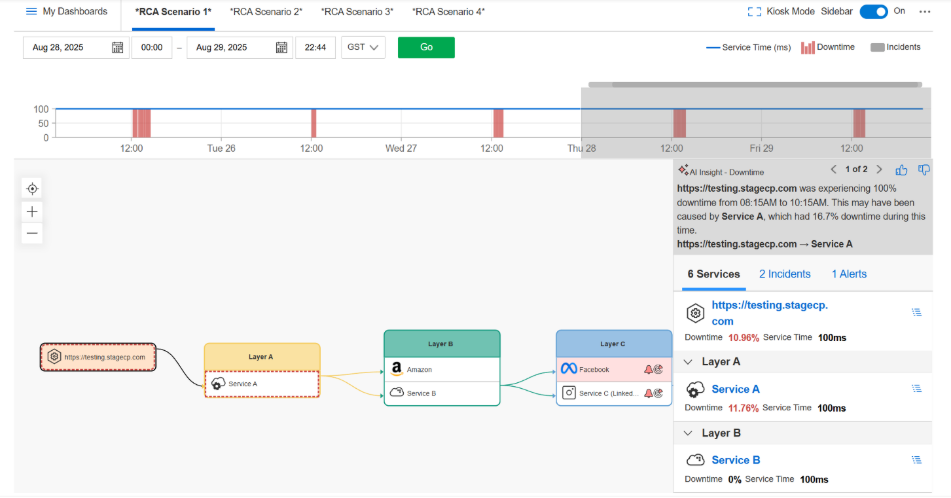Click the Fri 29 12:00 downtime bar
Image resolution: width=951 pixels, height=498 pixels.
[859, 123]
